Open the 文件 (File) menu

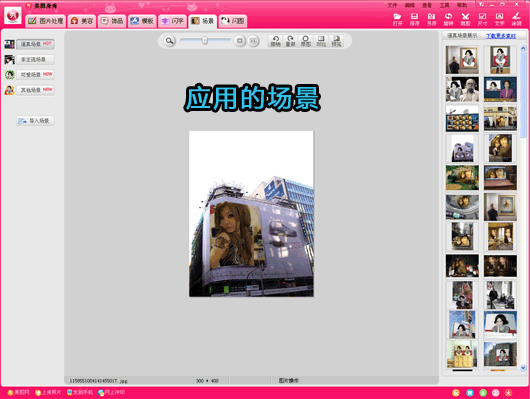click(x=392, y=5)
